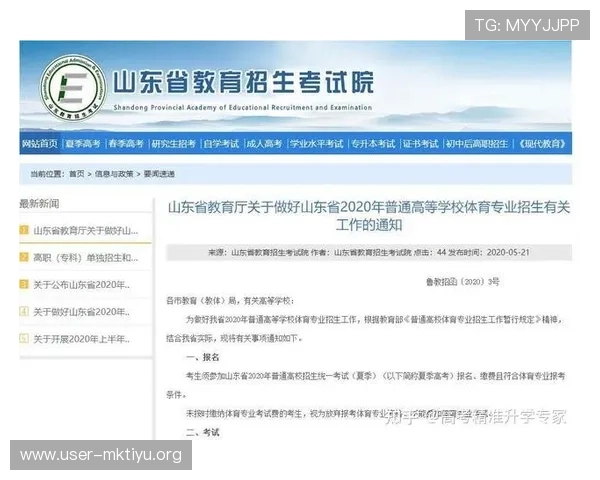
Task: Click the number 2 news rank badge
Action: pos(24,257)
